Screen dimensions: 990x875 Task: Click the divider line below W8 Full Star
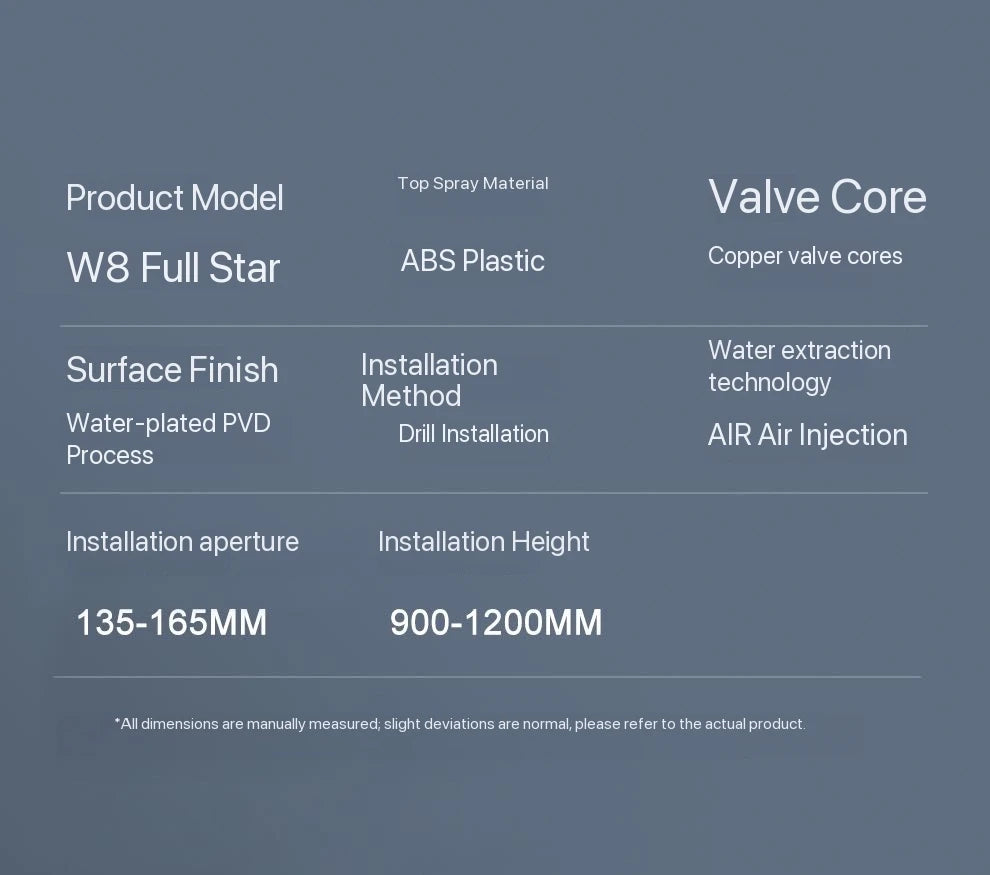(494, 326)
